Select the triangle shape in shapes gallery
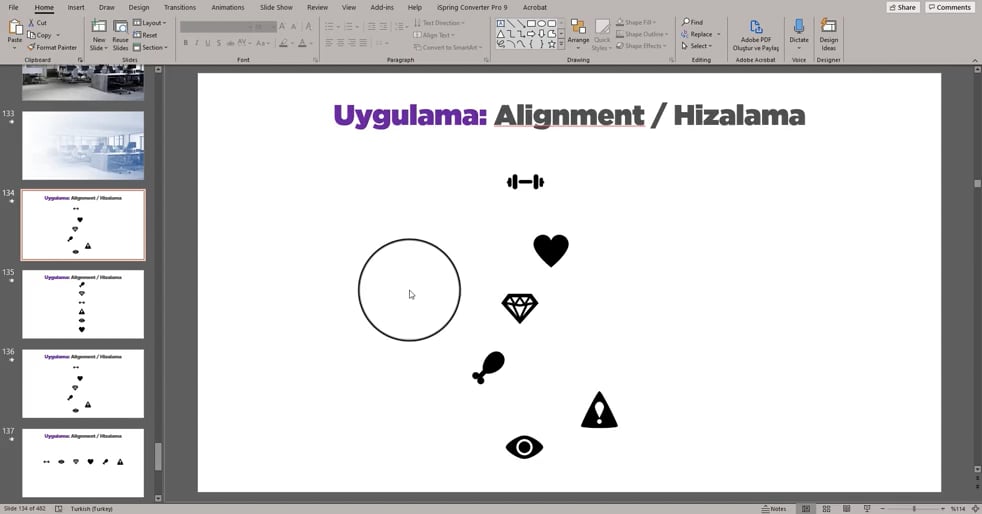Screen dimensions: 982x514 [x=501, y=34]
